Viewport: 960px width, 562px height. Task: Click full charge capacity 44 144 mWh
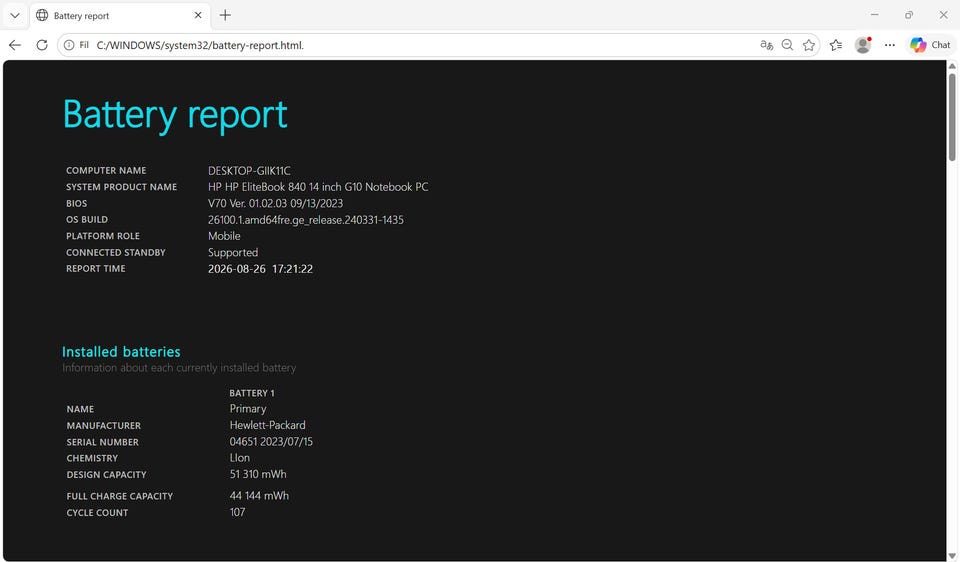259,495
